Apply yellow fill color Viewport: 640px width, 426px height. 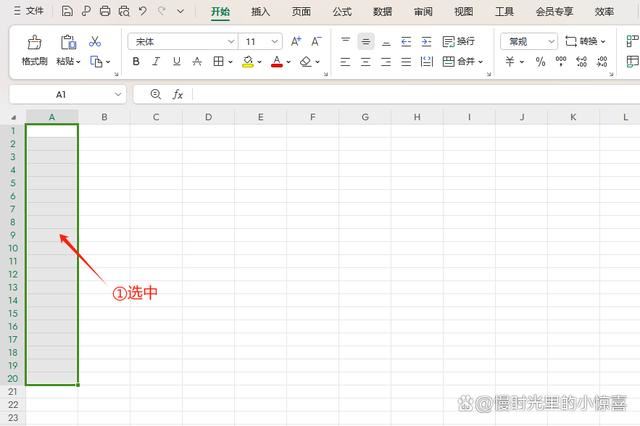pos(248,62)
